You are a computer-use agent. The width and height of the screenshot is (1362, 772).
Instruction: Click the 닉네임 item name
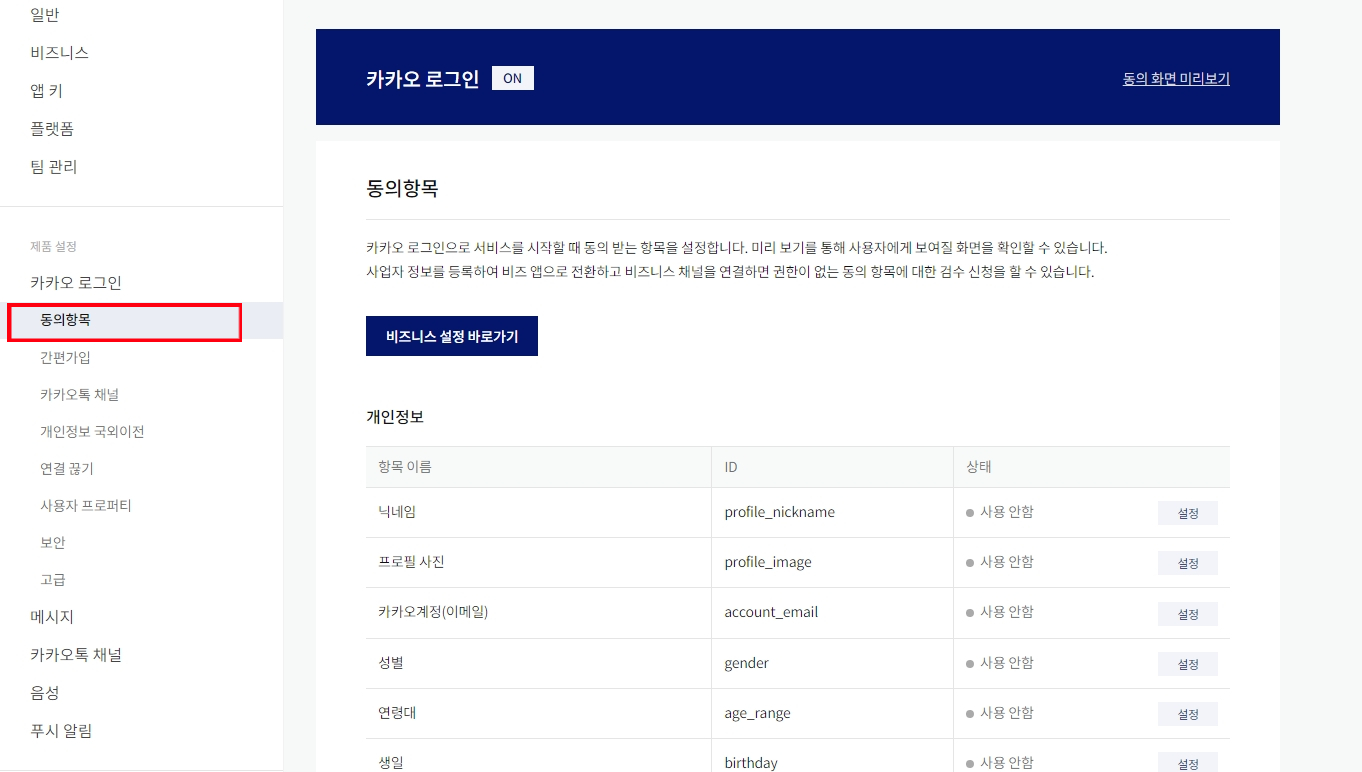pos(397,512)
